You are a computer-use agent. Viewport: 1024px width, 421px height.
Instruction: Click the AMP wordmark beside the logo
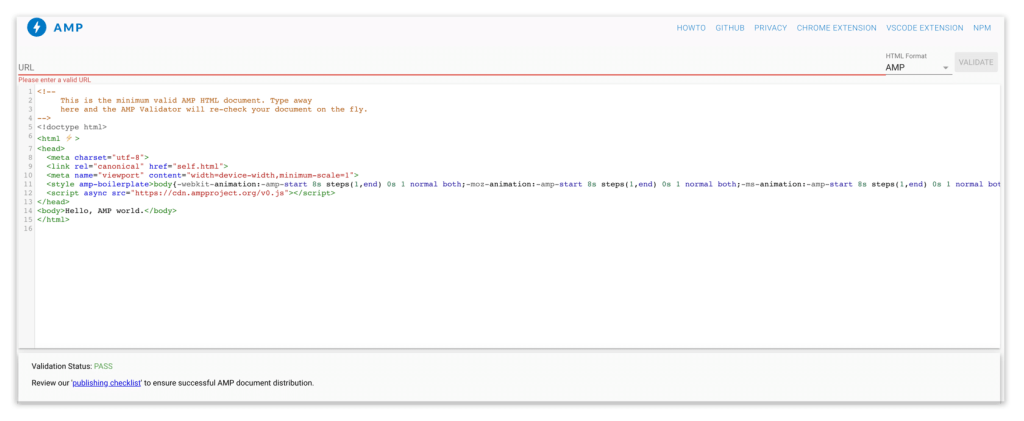click(x=68, y=28)
